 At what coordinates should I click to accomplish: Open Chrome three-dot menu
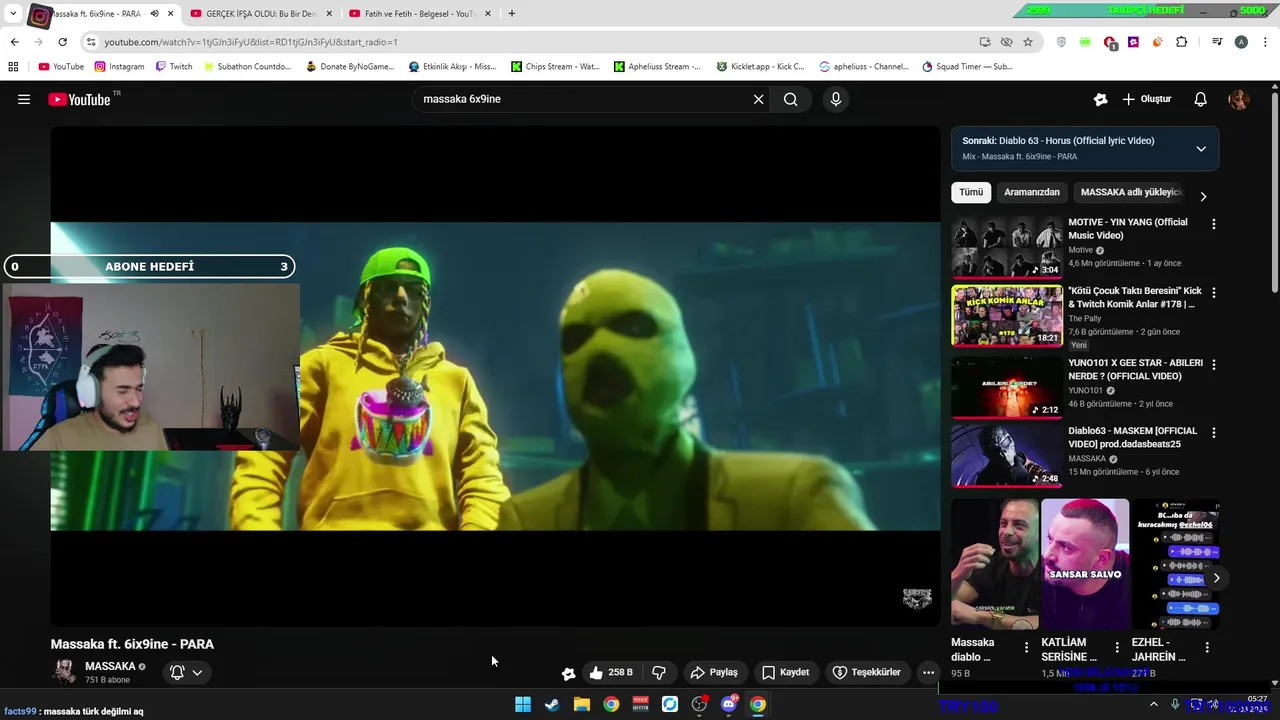[x=1266, y=42]
